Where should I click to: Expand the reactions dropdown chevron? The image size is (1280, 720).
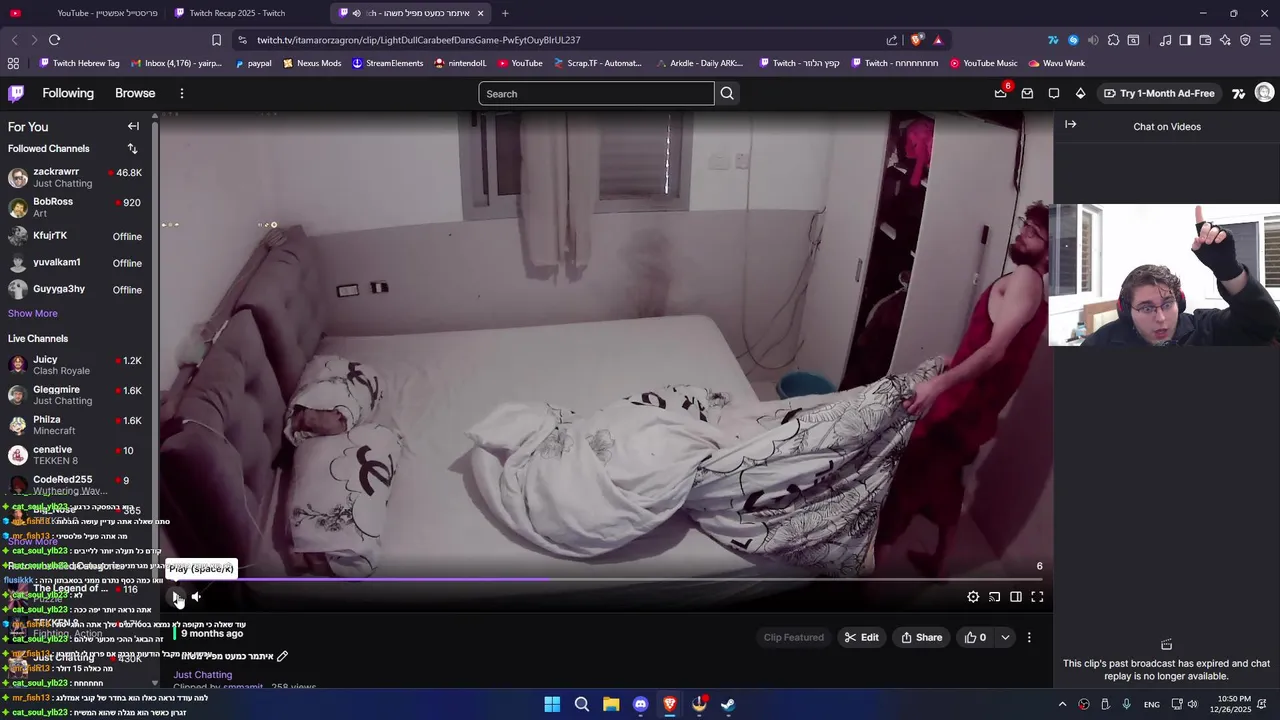(x=1005, y=637)
